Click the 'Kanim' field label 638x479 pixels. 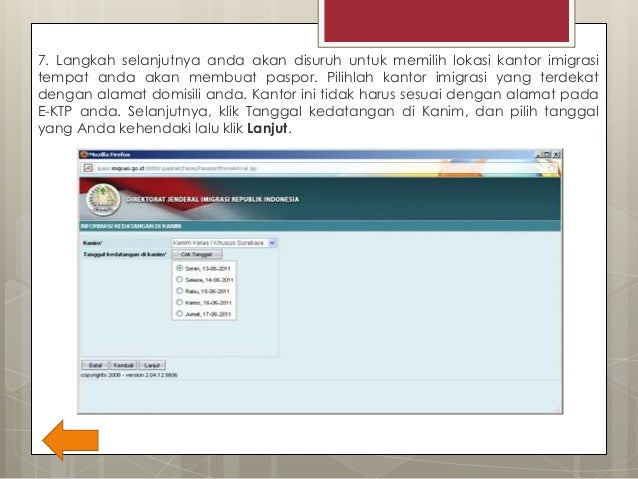tap(93, 243)
